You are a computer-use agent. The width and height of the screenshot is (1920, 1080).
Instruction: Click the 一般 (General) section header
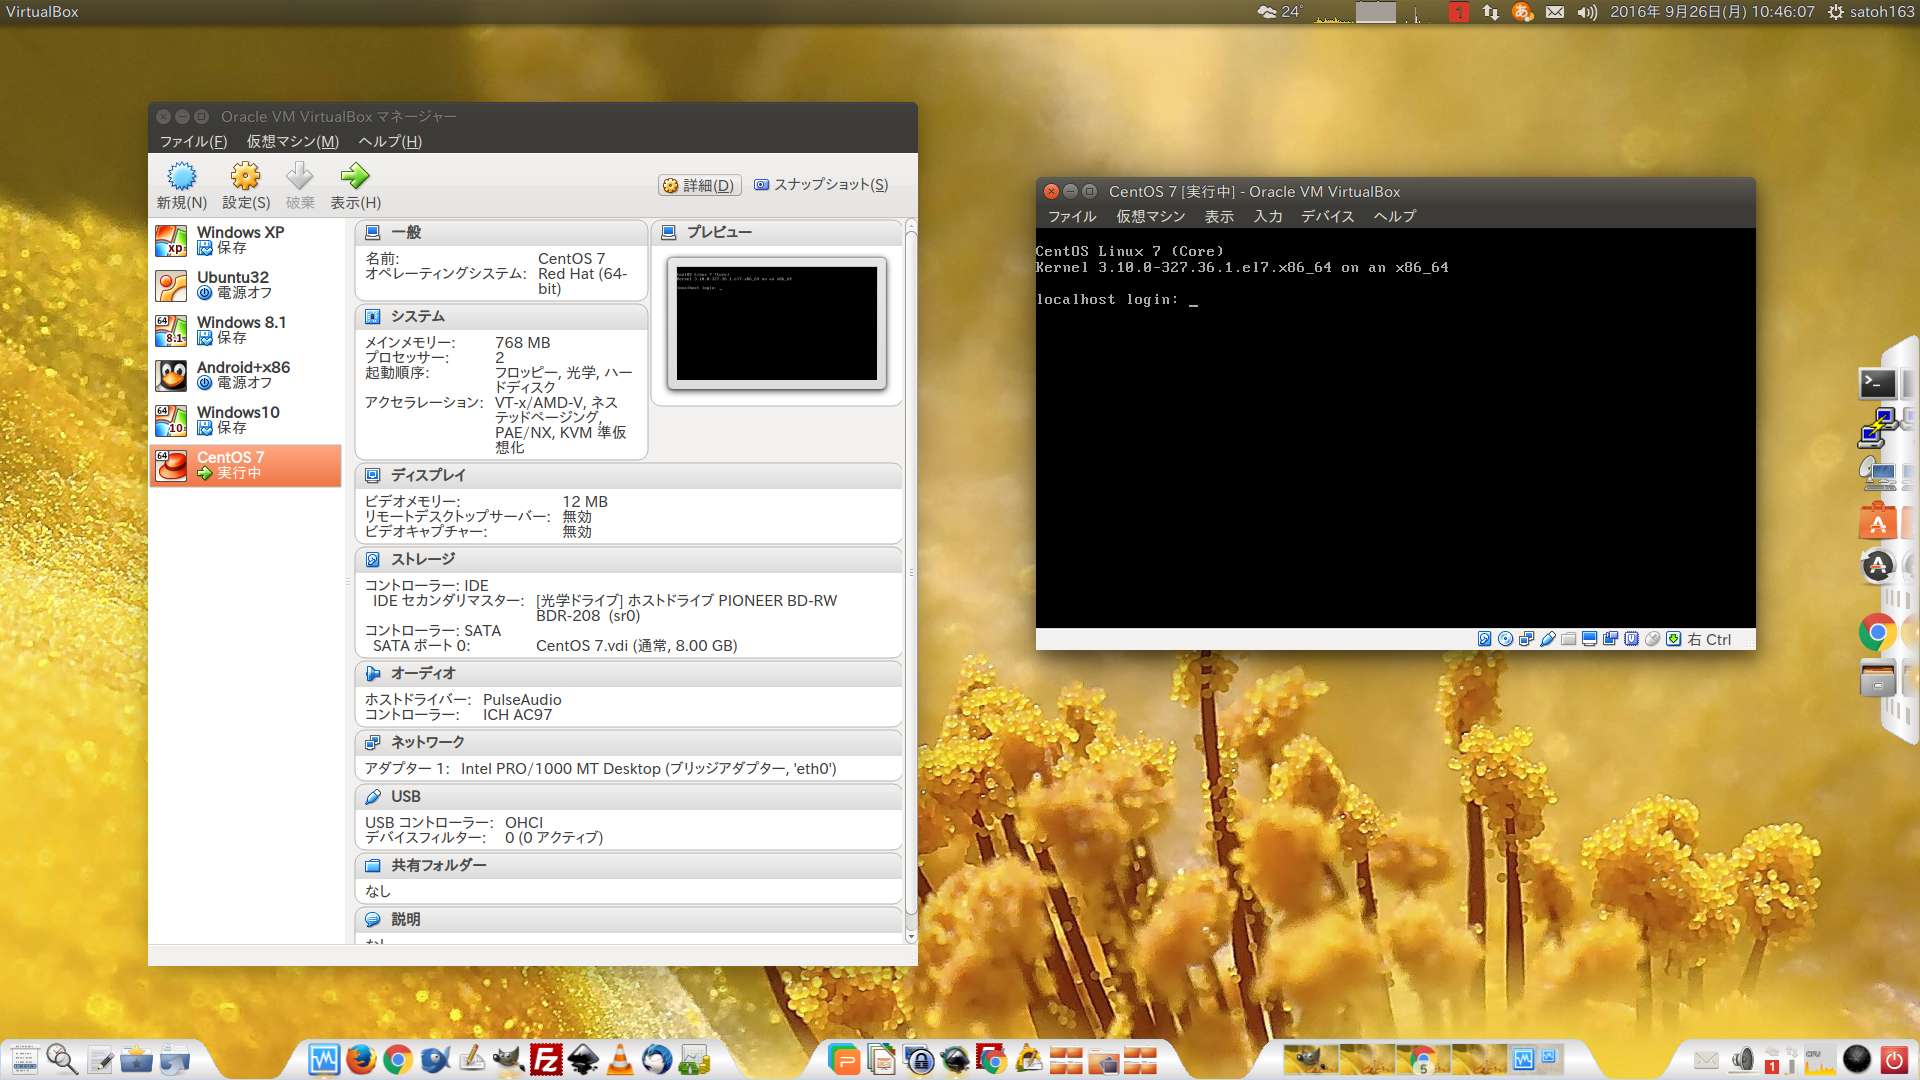[x=501, y=232]
